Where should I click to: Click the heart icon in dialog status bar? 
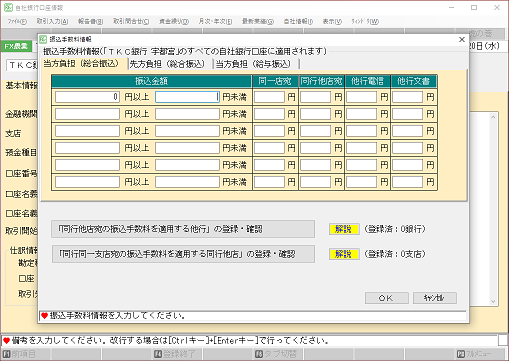coord(45,315)
